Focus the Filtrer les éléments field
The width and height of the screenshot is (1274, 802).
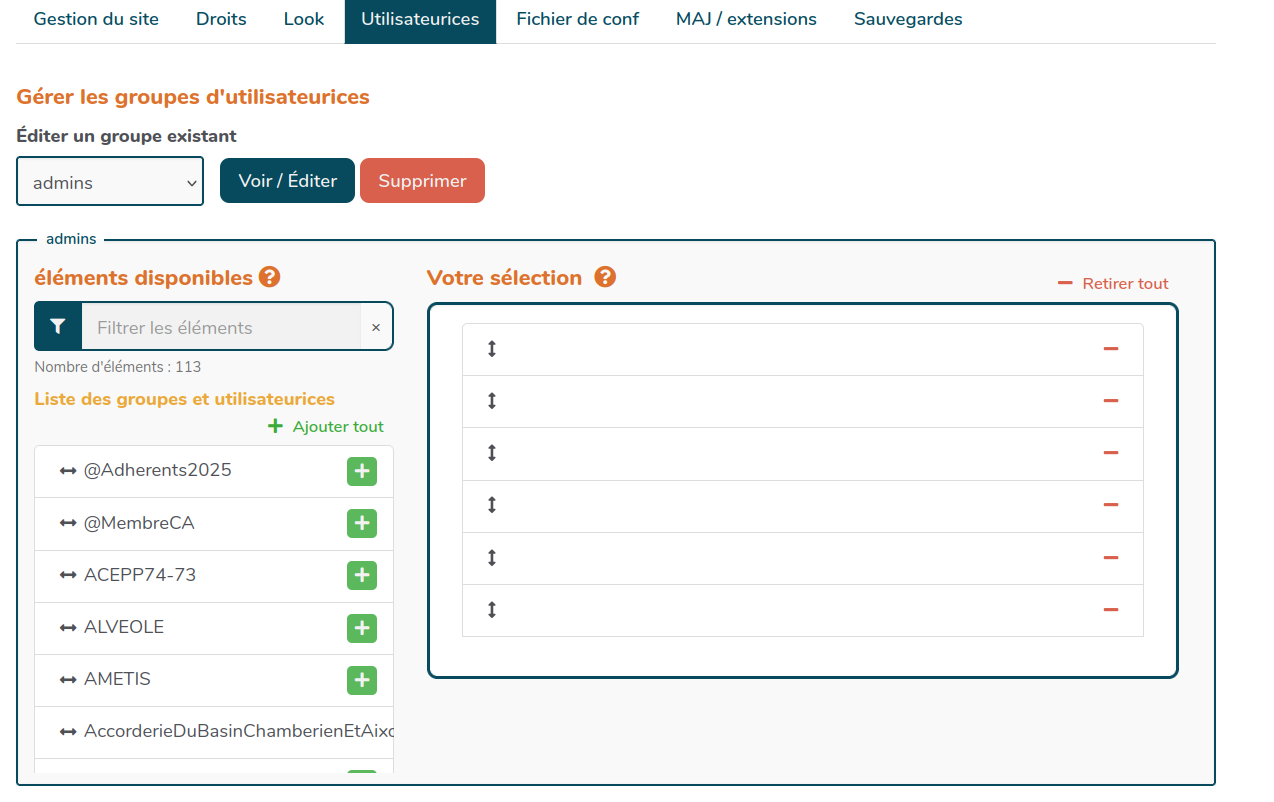tap(221, 327)
